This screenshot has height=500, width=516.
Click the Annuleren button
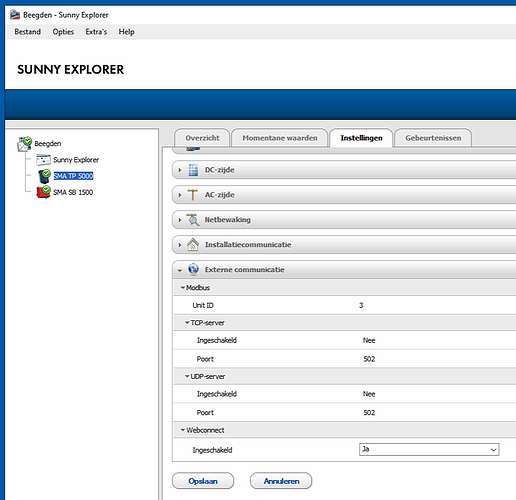[x=281, y=481]
